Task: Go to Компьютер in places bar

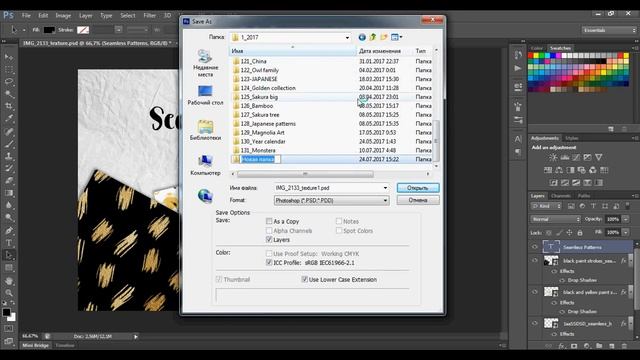Action: click(205, 165)
